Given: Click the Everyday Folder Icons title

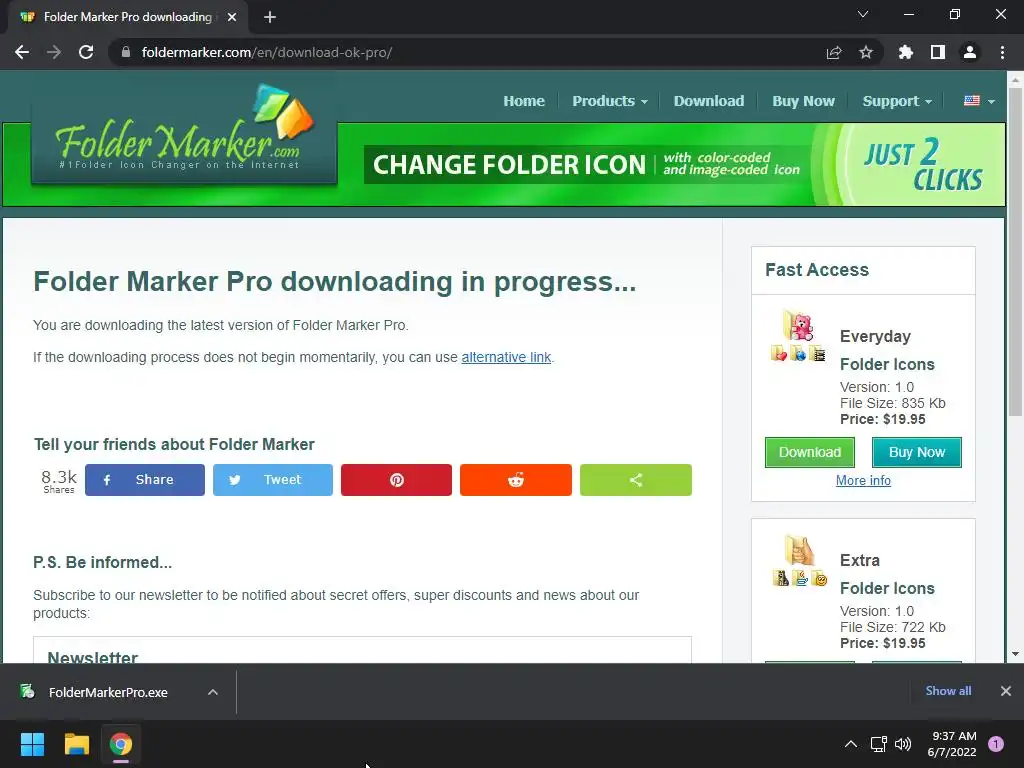Looking at the screenshot, I should click(x=887, y=350).
